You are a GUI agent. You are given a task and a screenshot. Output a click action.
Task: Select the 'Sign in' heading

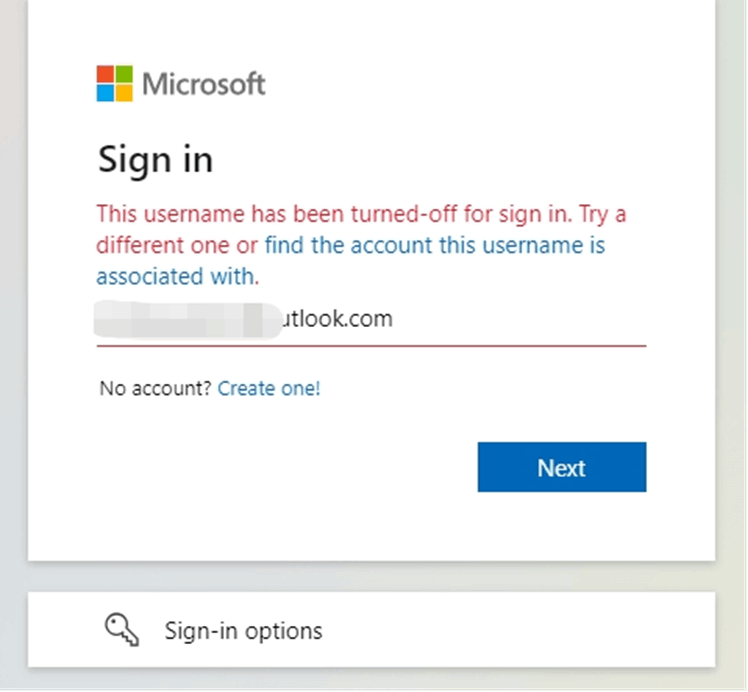click(156, 160)
